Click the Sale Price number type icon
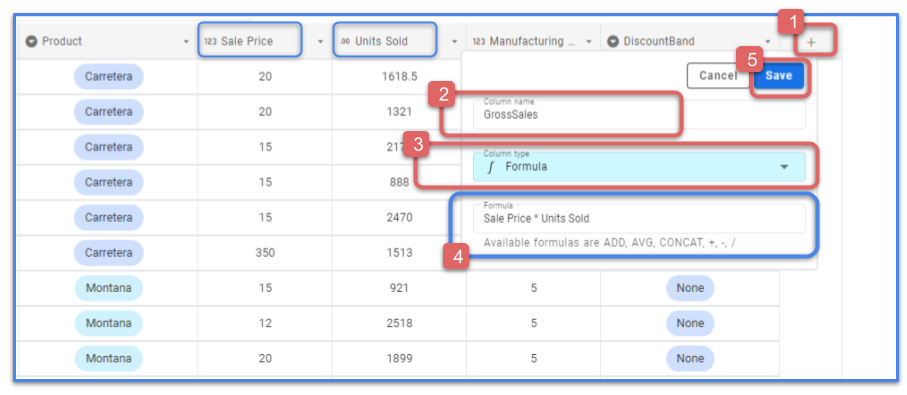This screenshot has width=907, height=395. (210, 41)
